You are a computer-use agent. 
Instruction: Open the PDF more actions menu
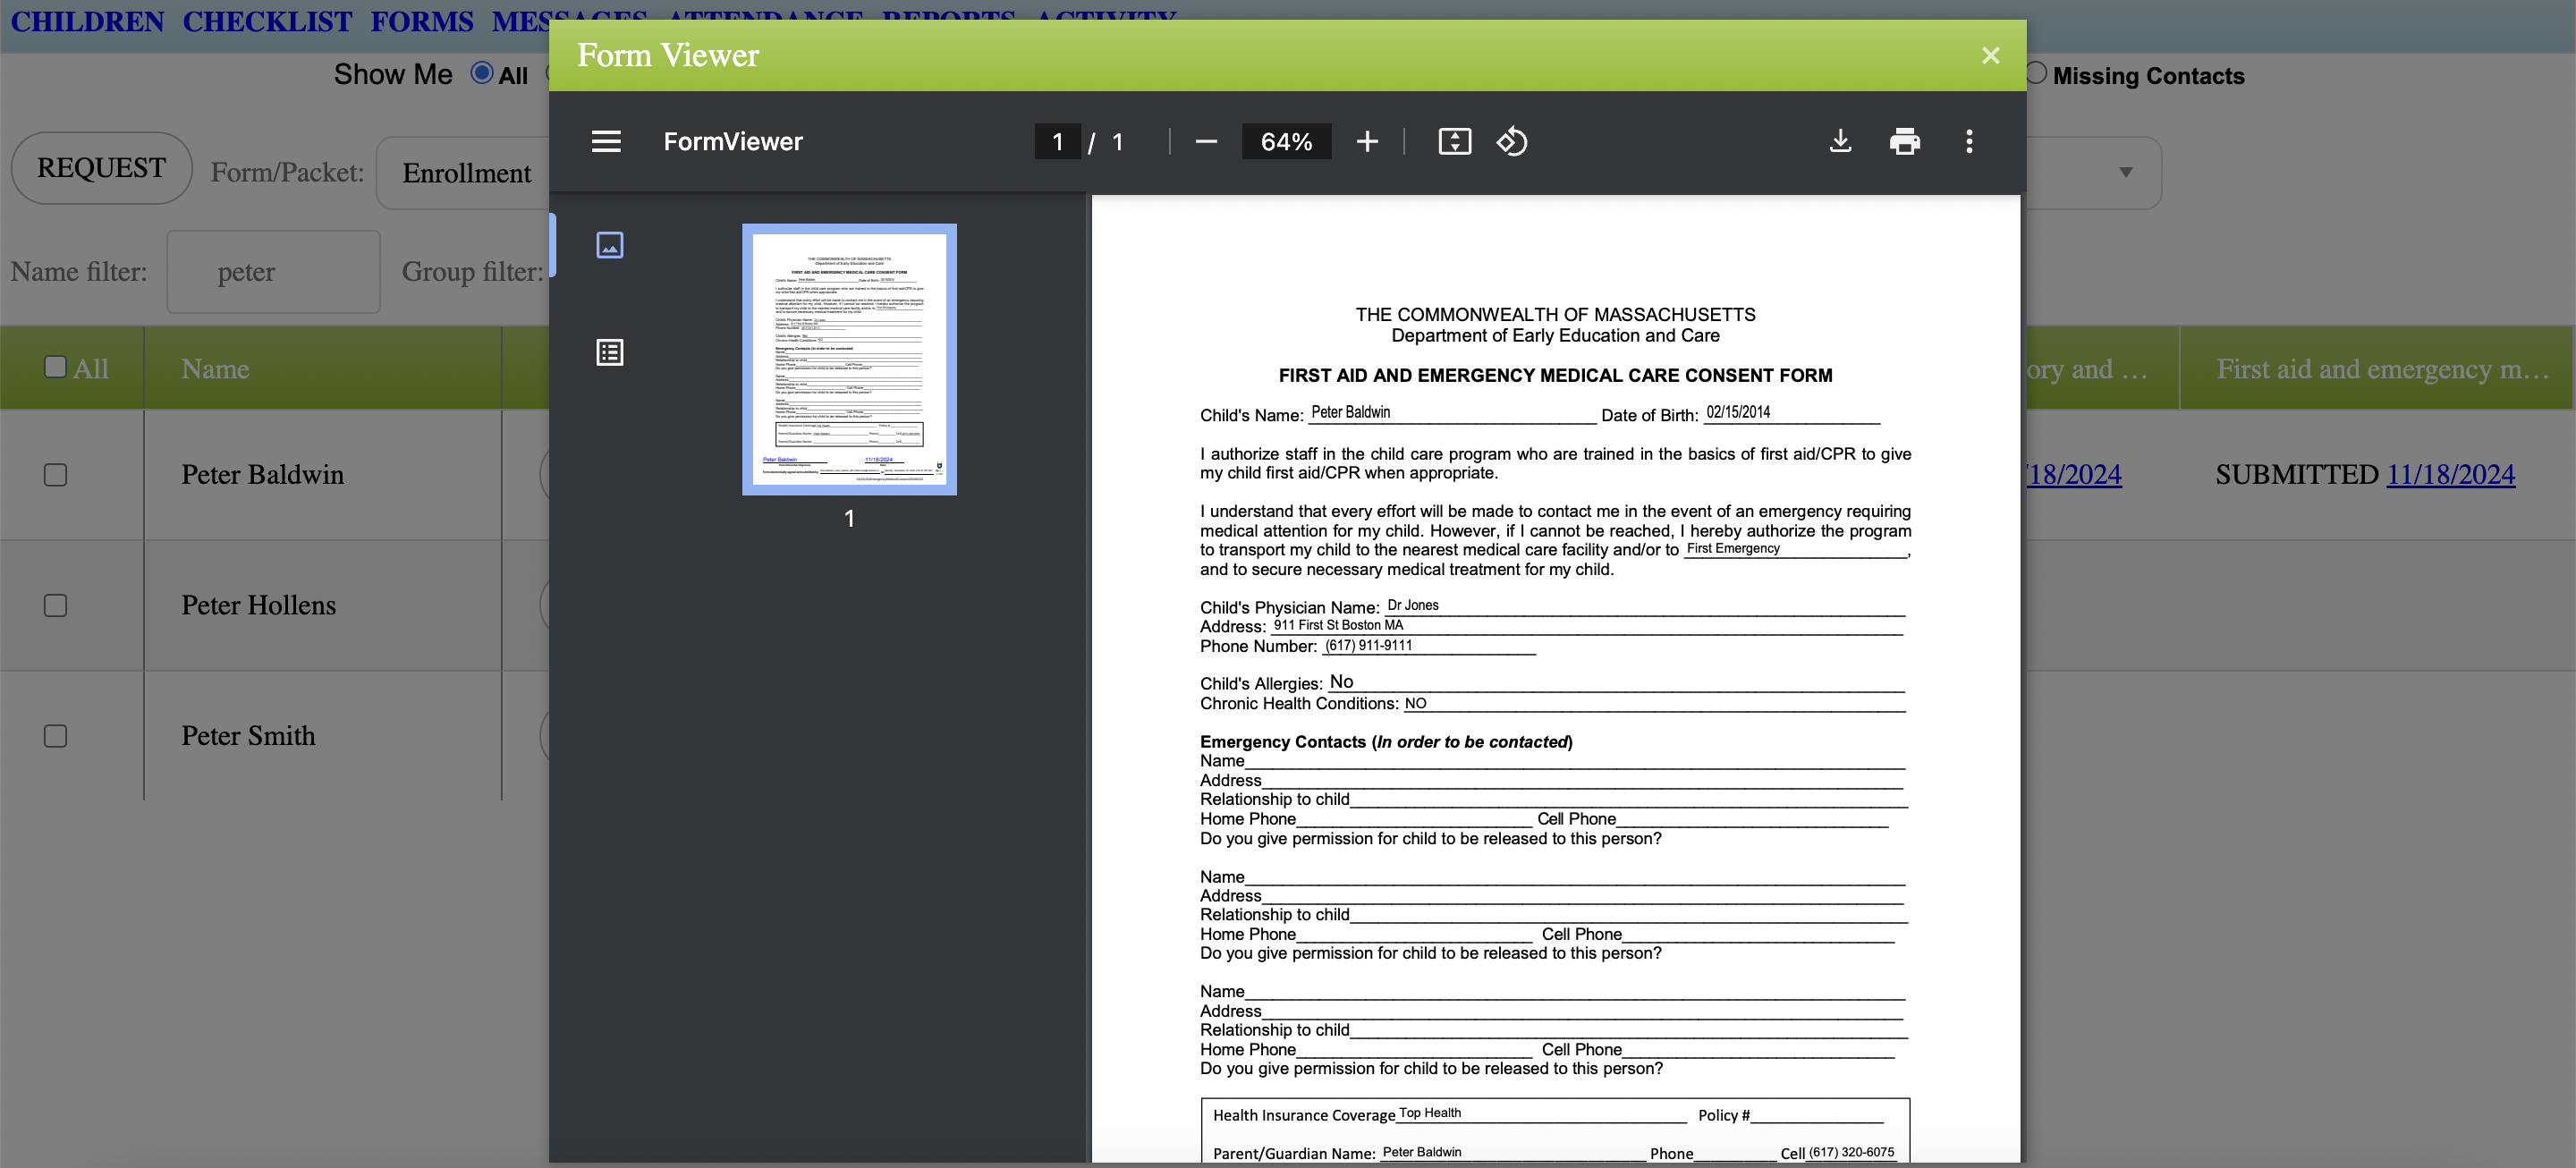coord(1969,141)
